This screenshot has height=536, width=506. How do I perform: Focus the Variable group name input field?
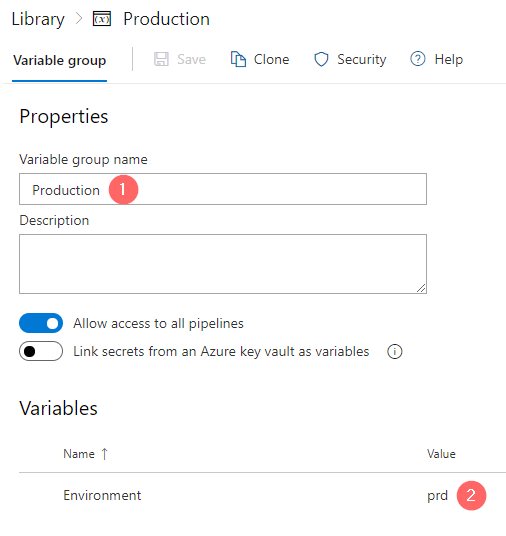[223, 189]
